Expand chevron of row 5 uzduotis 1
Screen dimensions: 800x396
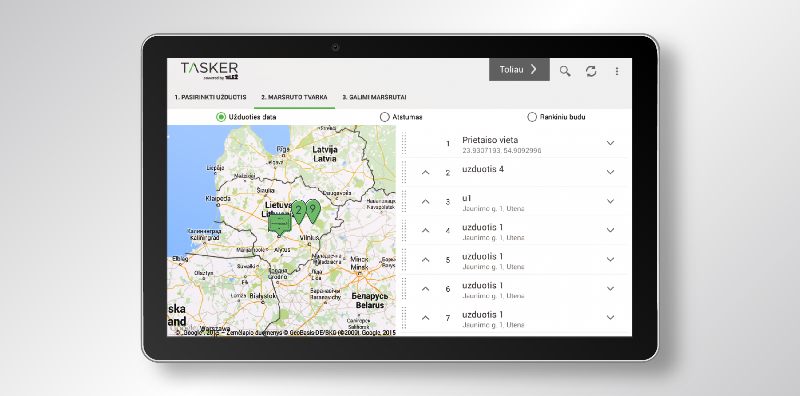click(610, 259)
